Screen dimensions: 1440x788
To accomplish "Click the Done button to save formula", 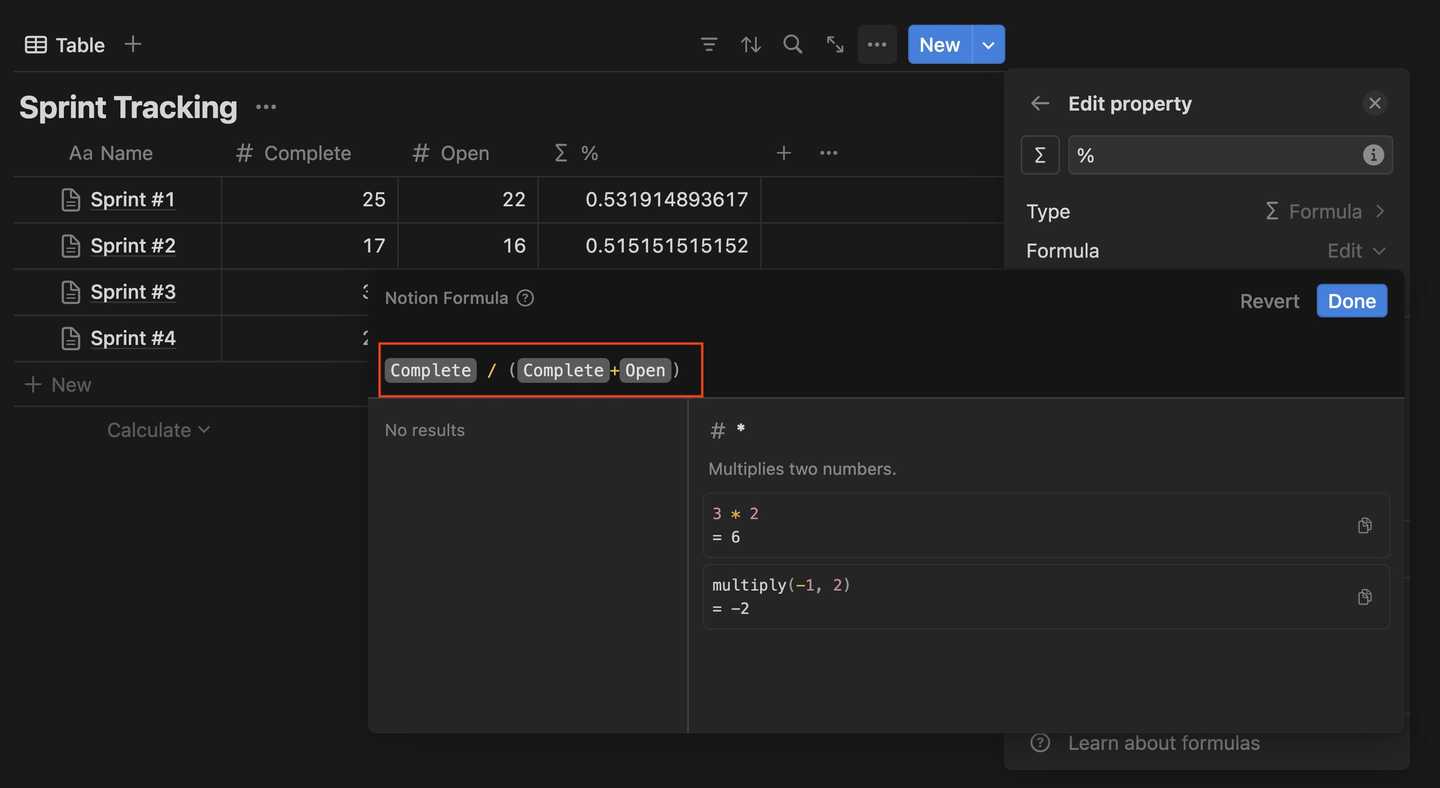I will pyautogui.click(x=1351, y=300).
